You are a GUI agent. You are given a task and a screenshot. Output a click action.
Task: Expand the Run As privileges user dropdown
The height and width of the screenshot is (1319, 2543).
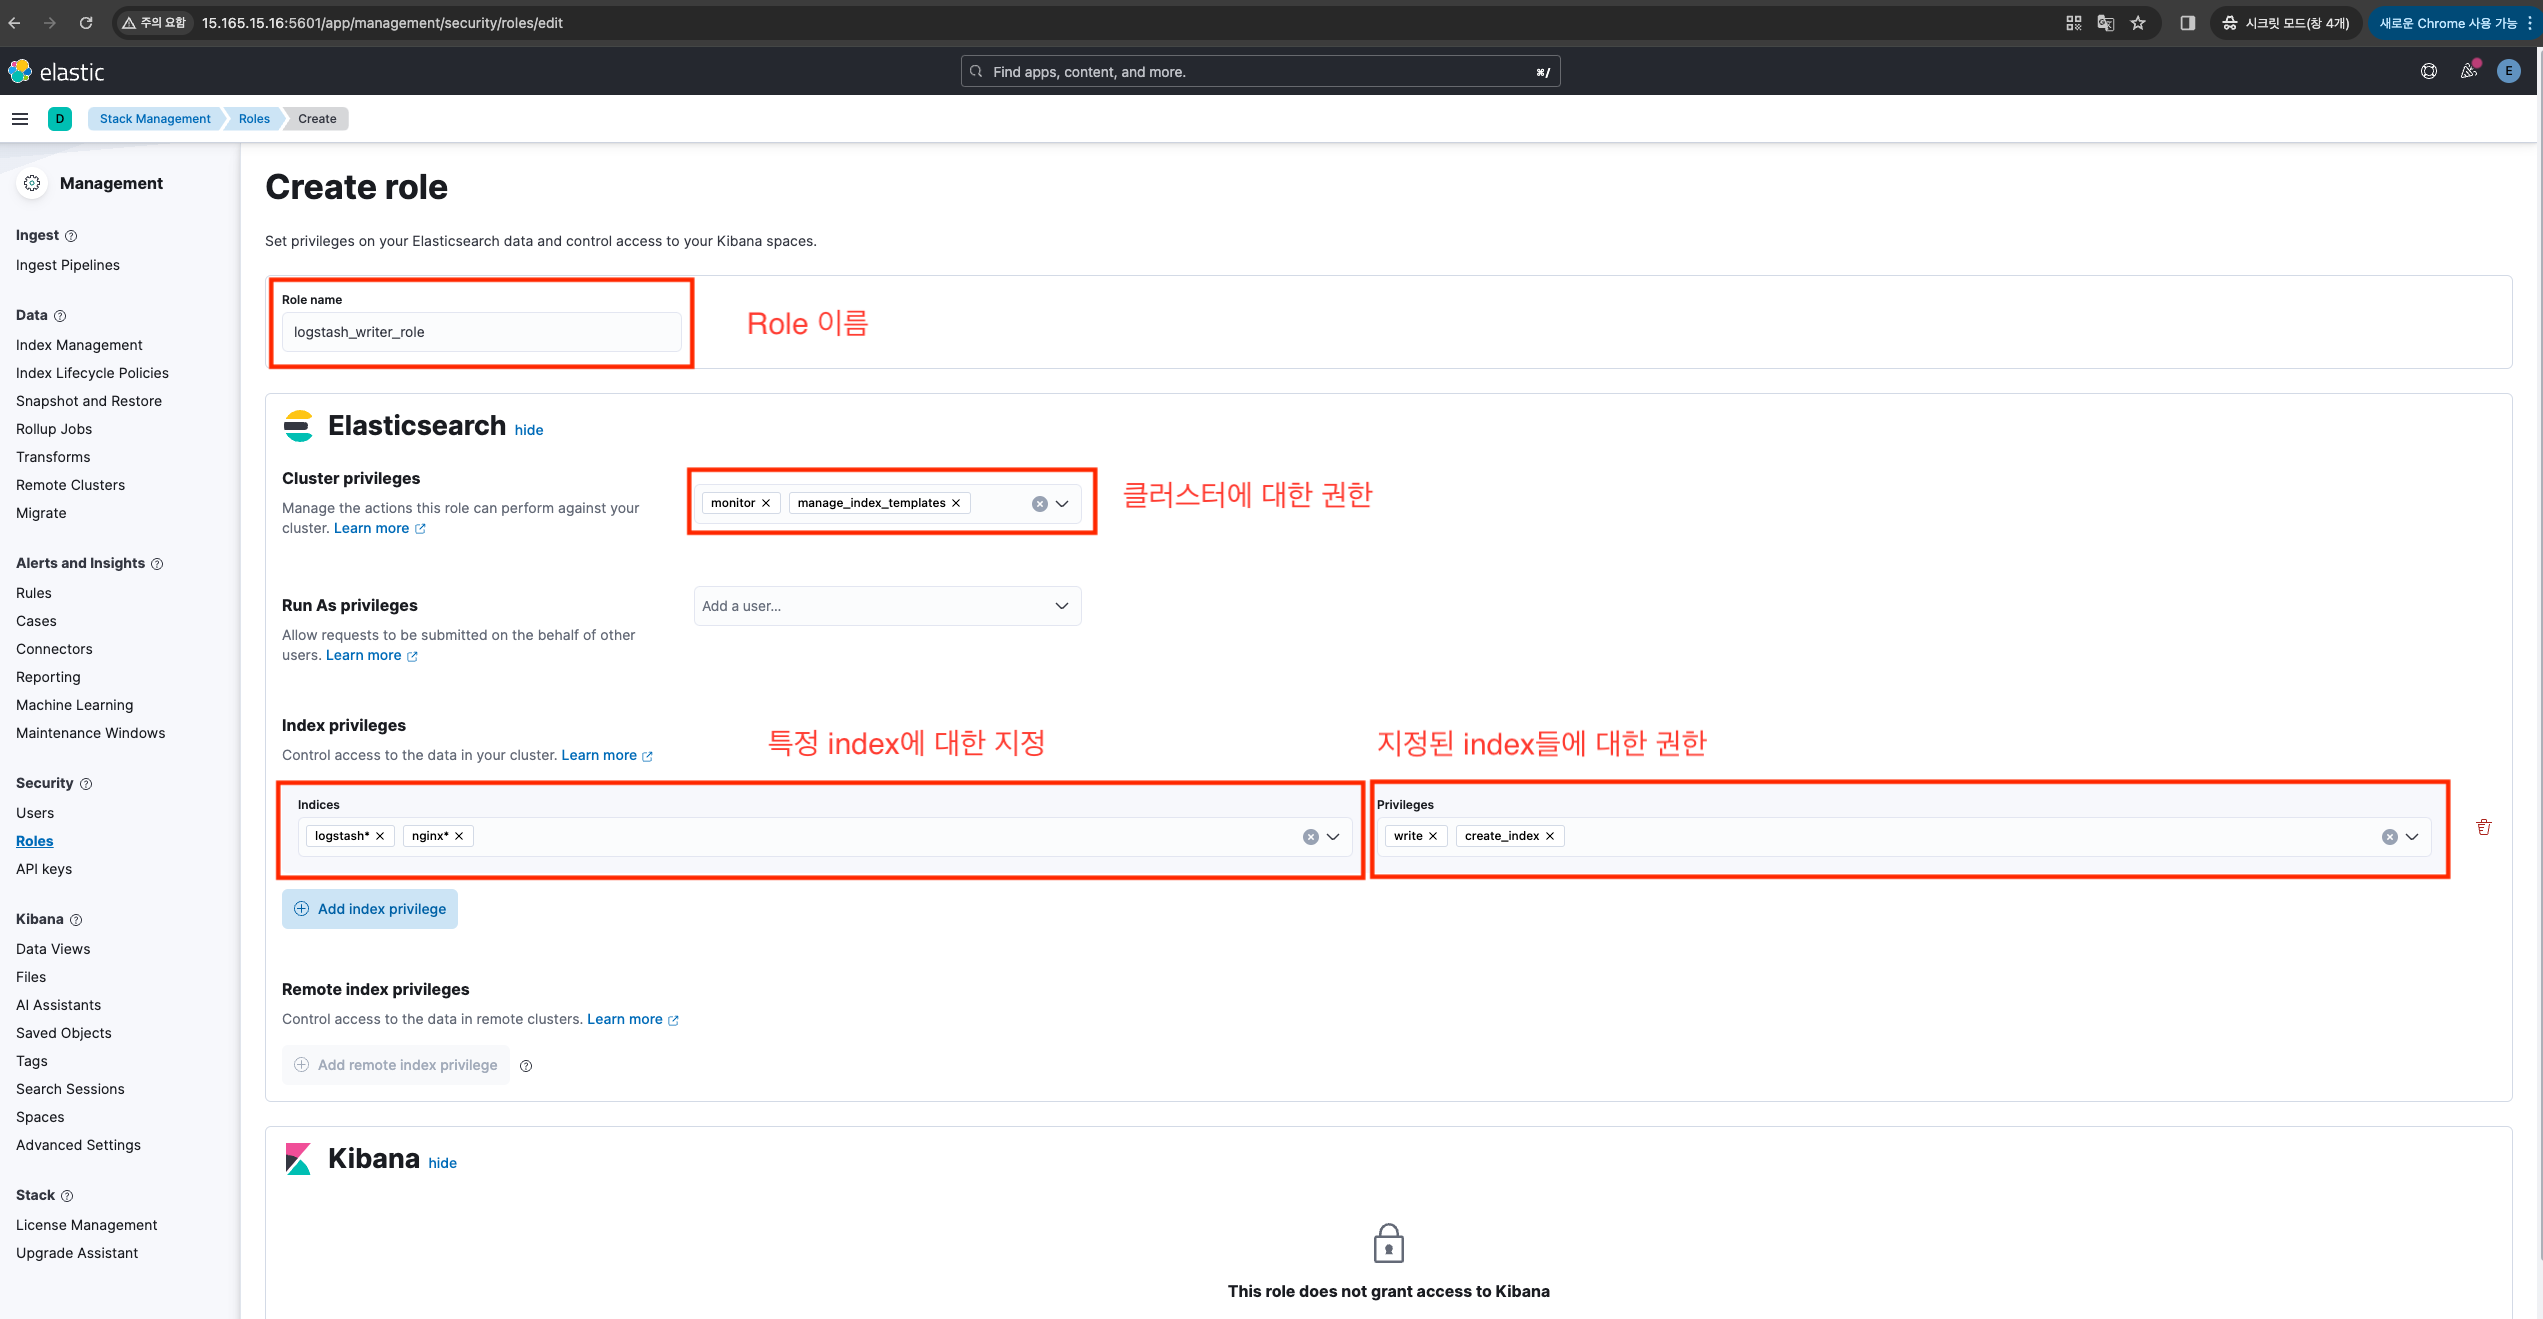[x=1061, y=606]
